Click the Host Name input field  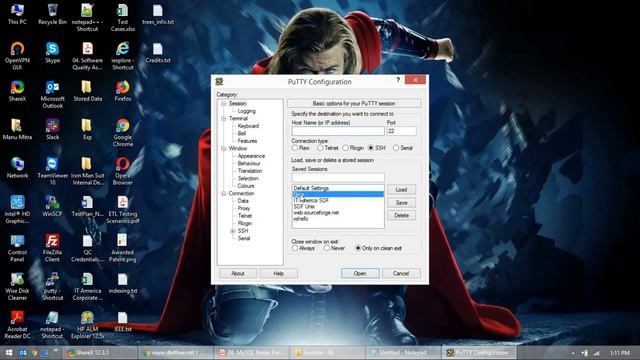coord(338,131)
